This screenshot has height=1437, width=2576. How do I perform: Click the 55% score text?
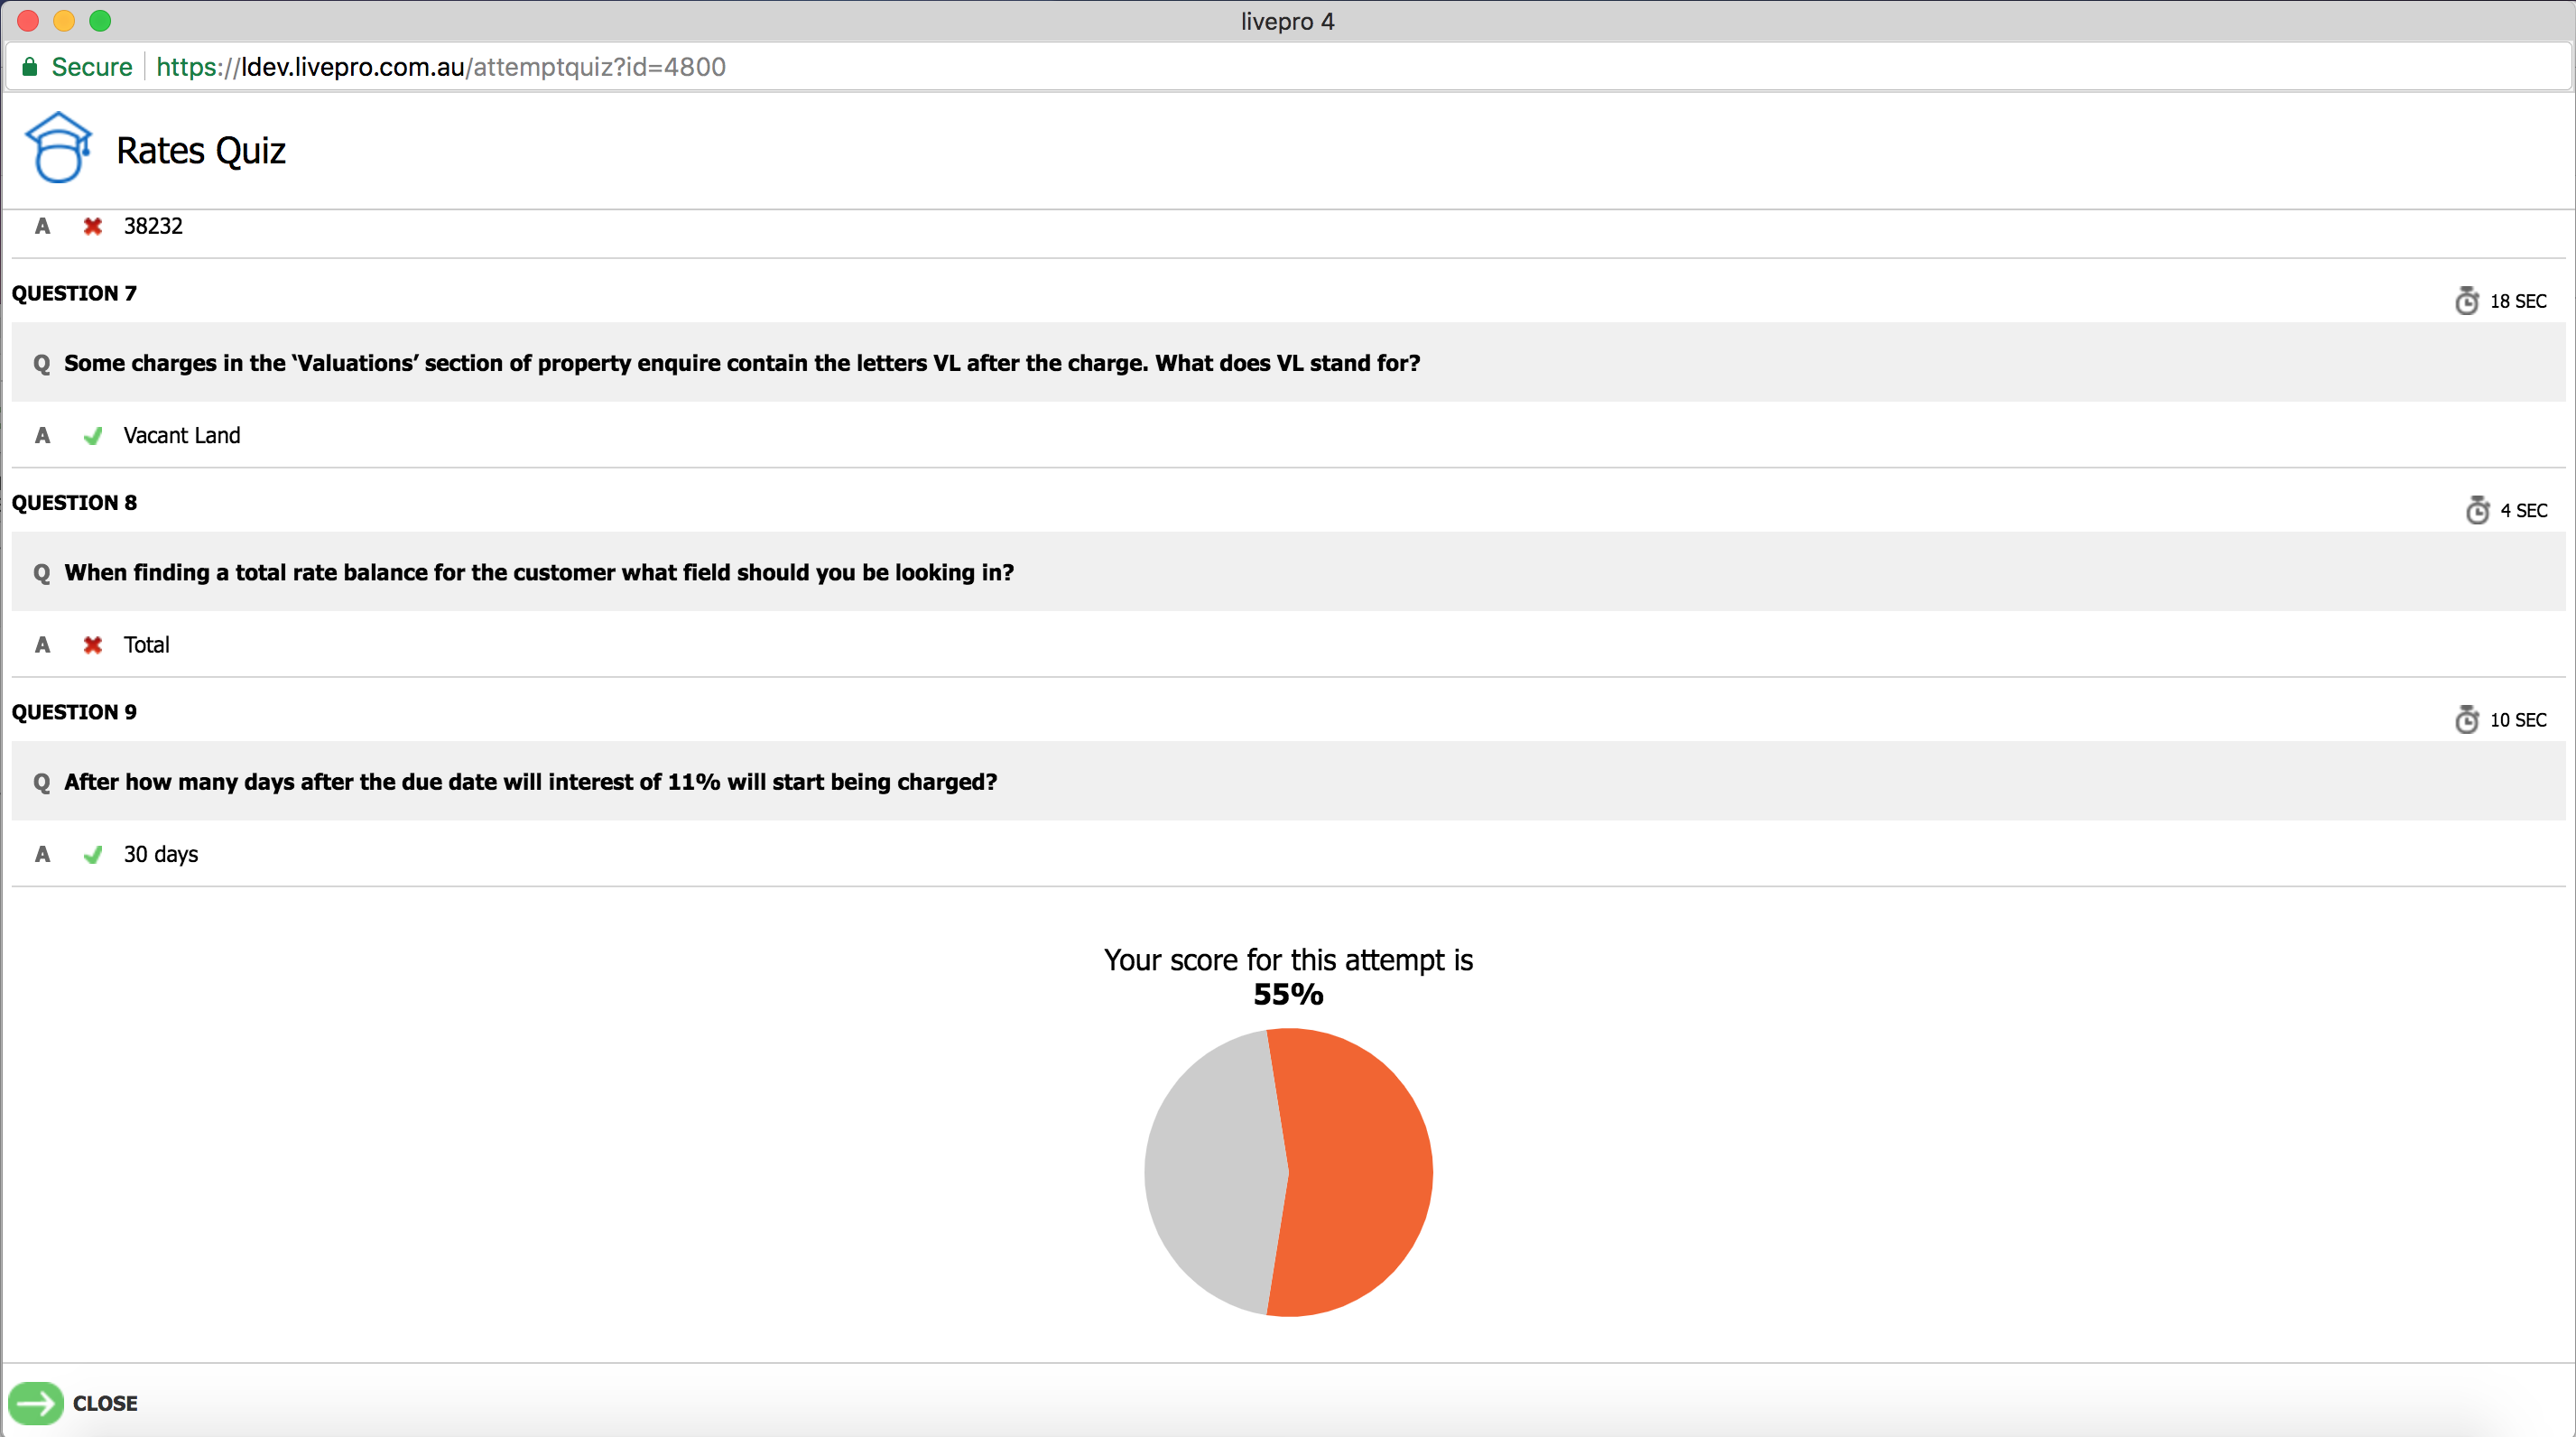[x=1288, y=994]
